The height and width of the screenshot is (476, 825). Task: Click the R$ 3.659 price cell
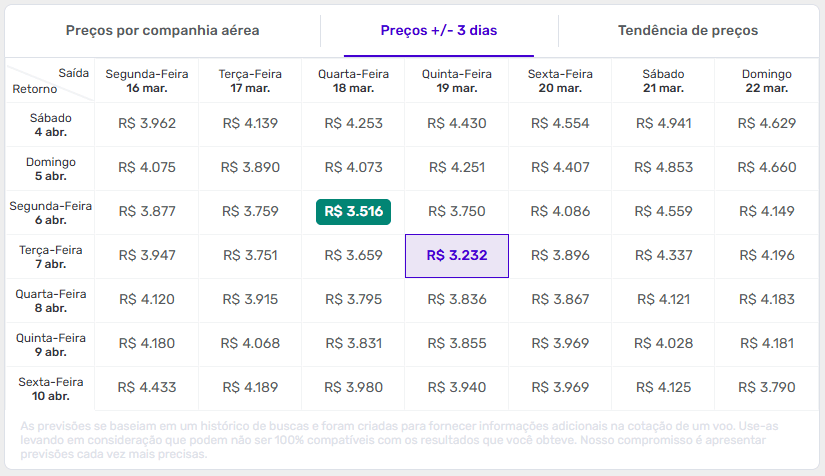(x=353, y=255)
